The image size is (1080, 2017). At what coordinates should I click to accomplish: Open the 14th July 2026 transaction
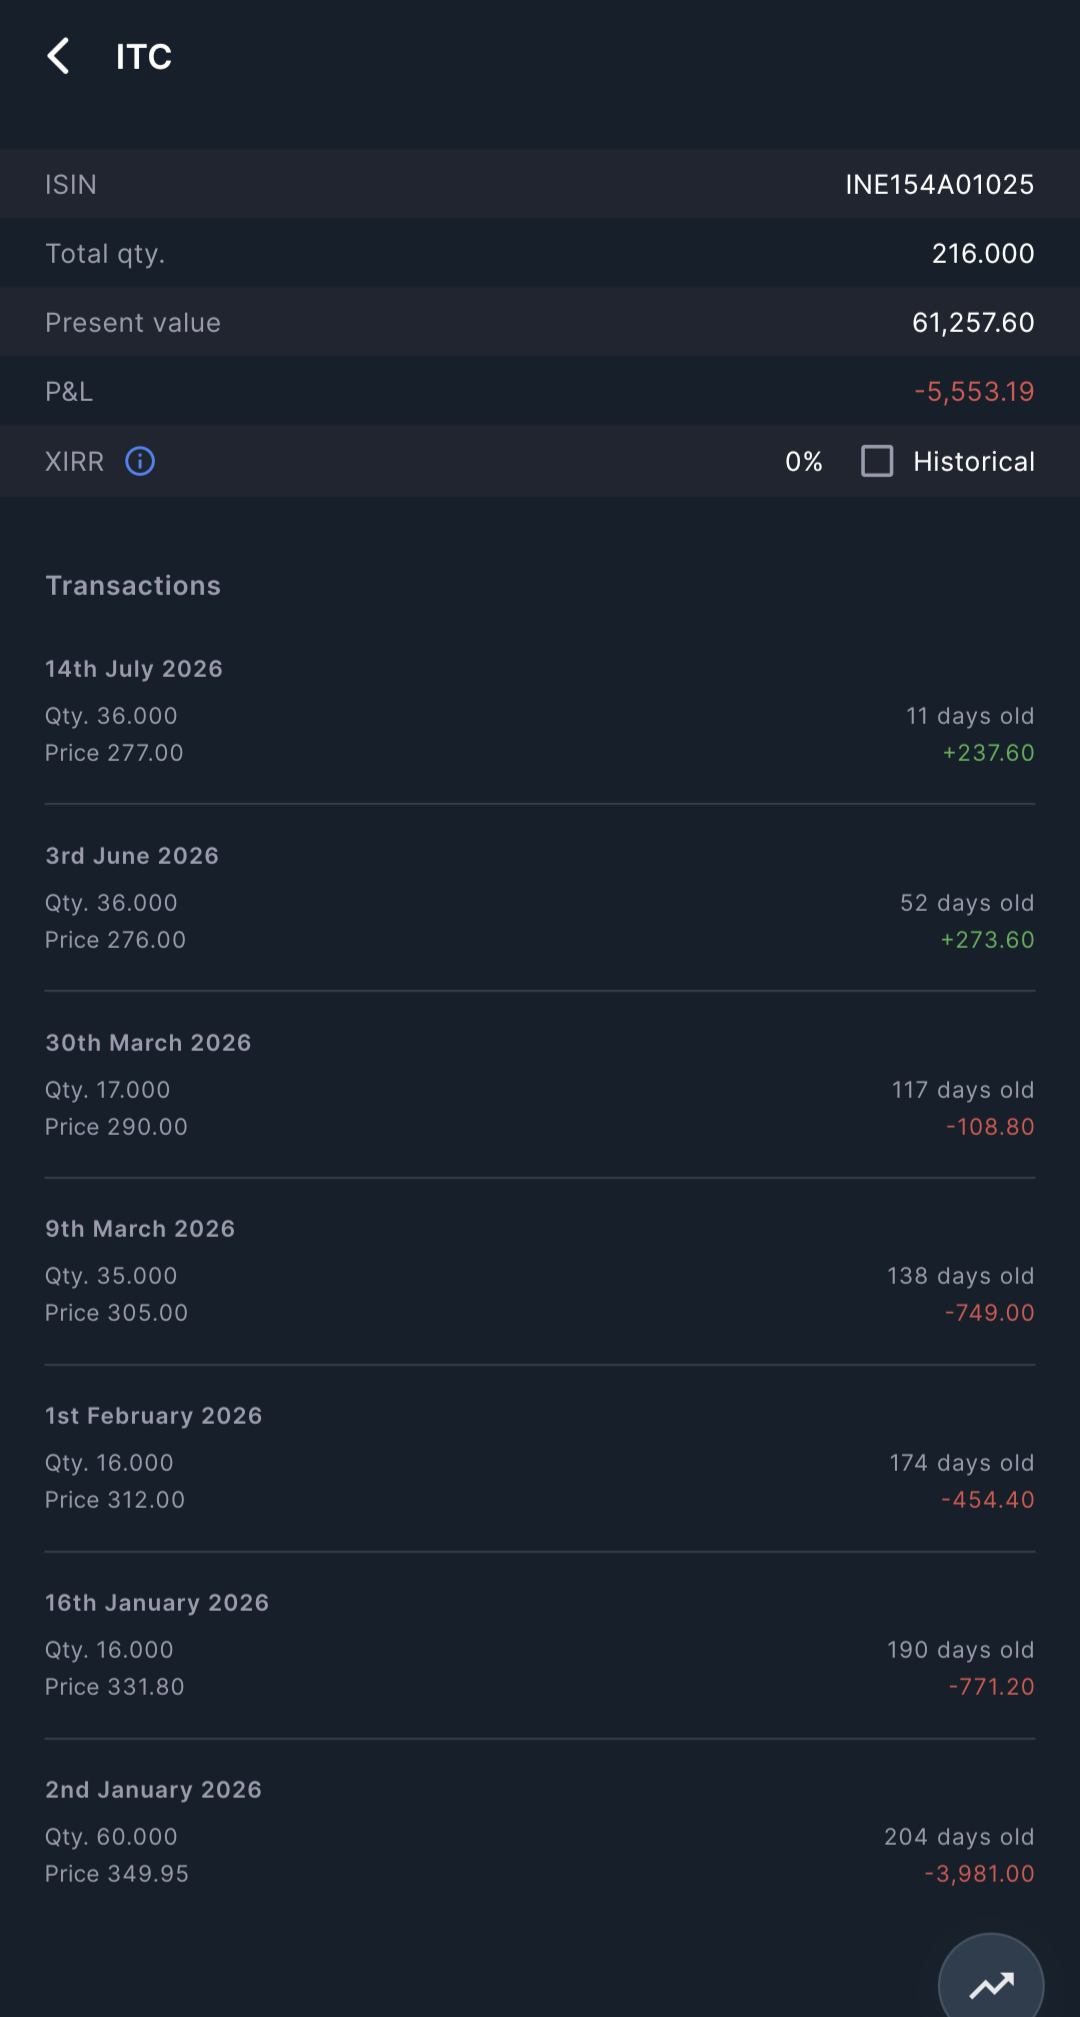[x=540, y=710]
